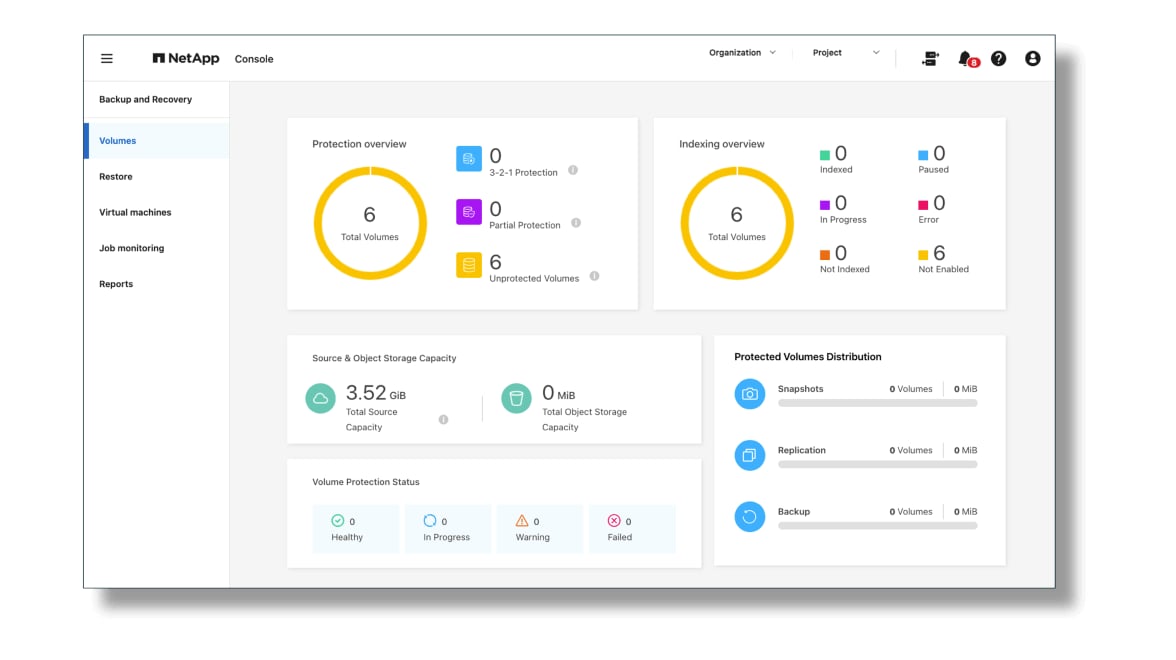Click the Total Object Storage bucket icon

tap(516, 398)
